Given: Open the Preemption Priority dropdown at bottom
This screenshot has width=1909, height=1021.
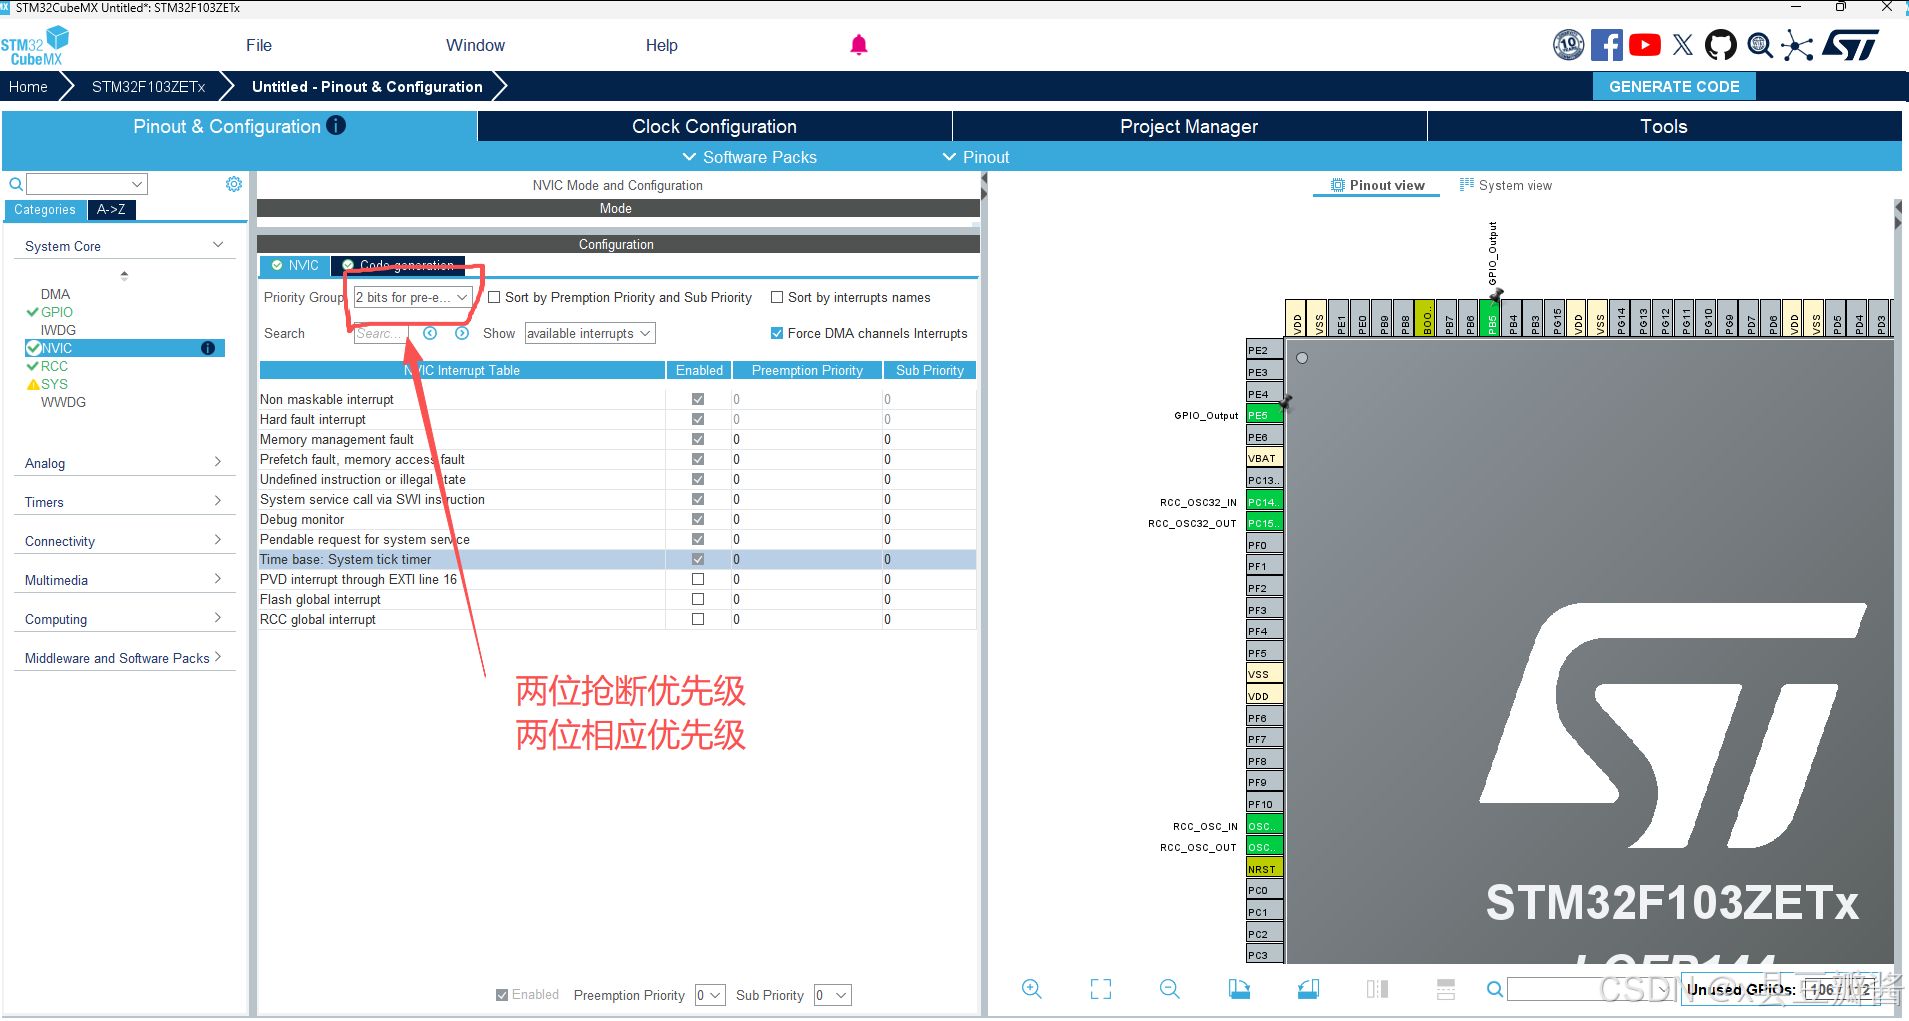Looking at the screenshot, I should coord(710,995).
